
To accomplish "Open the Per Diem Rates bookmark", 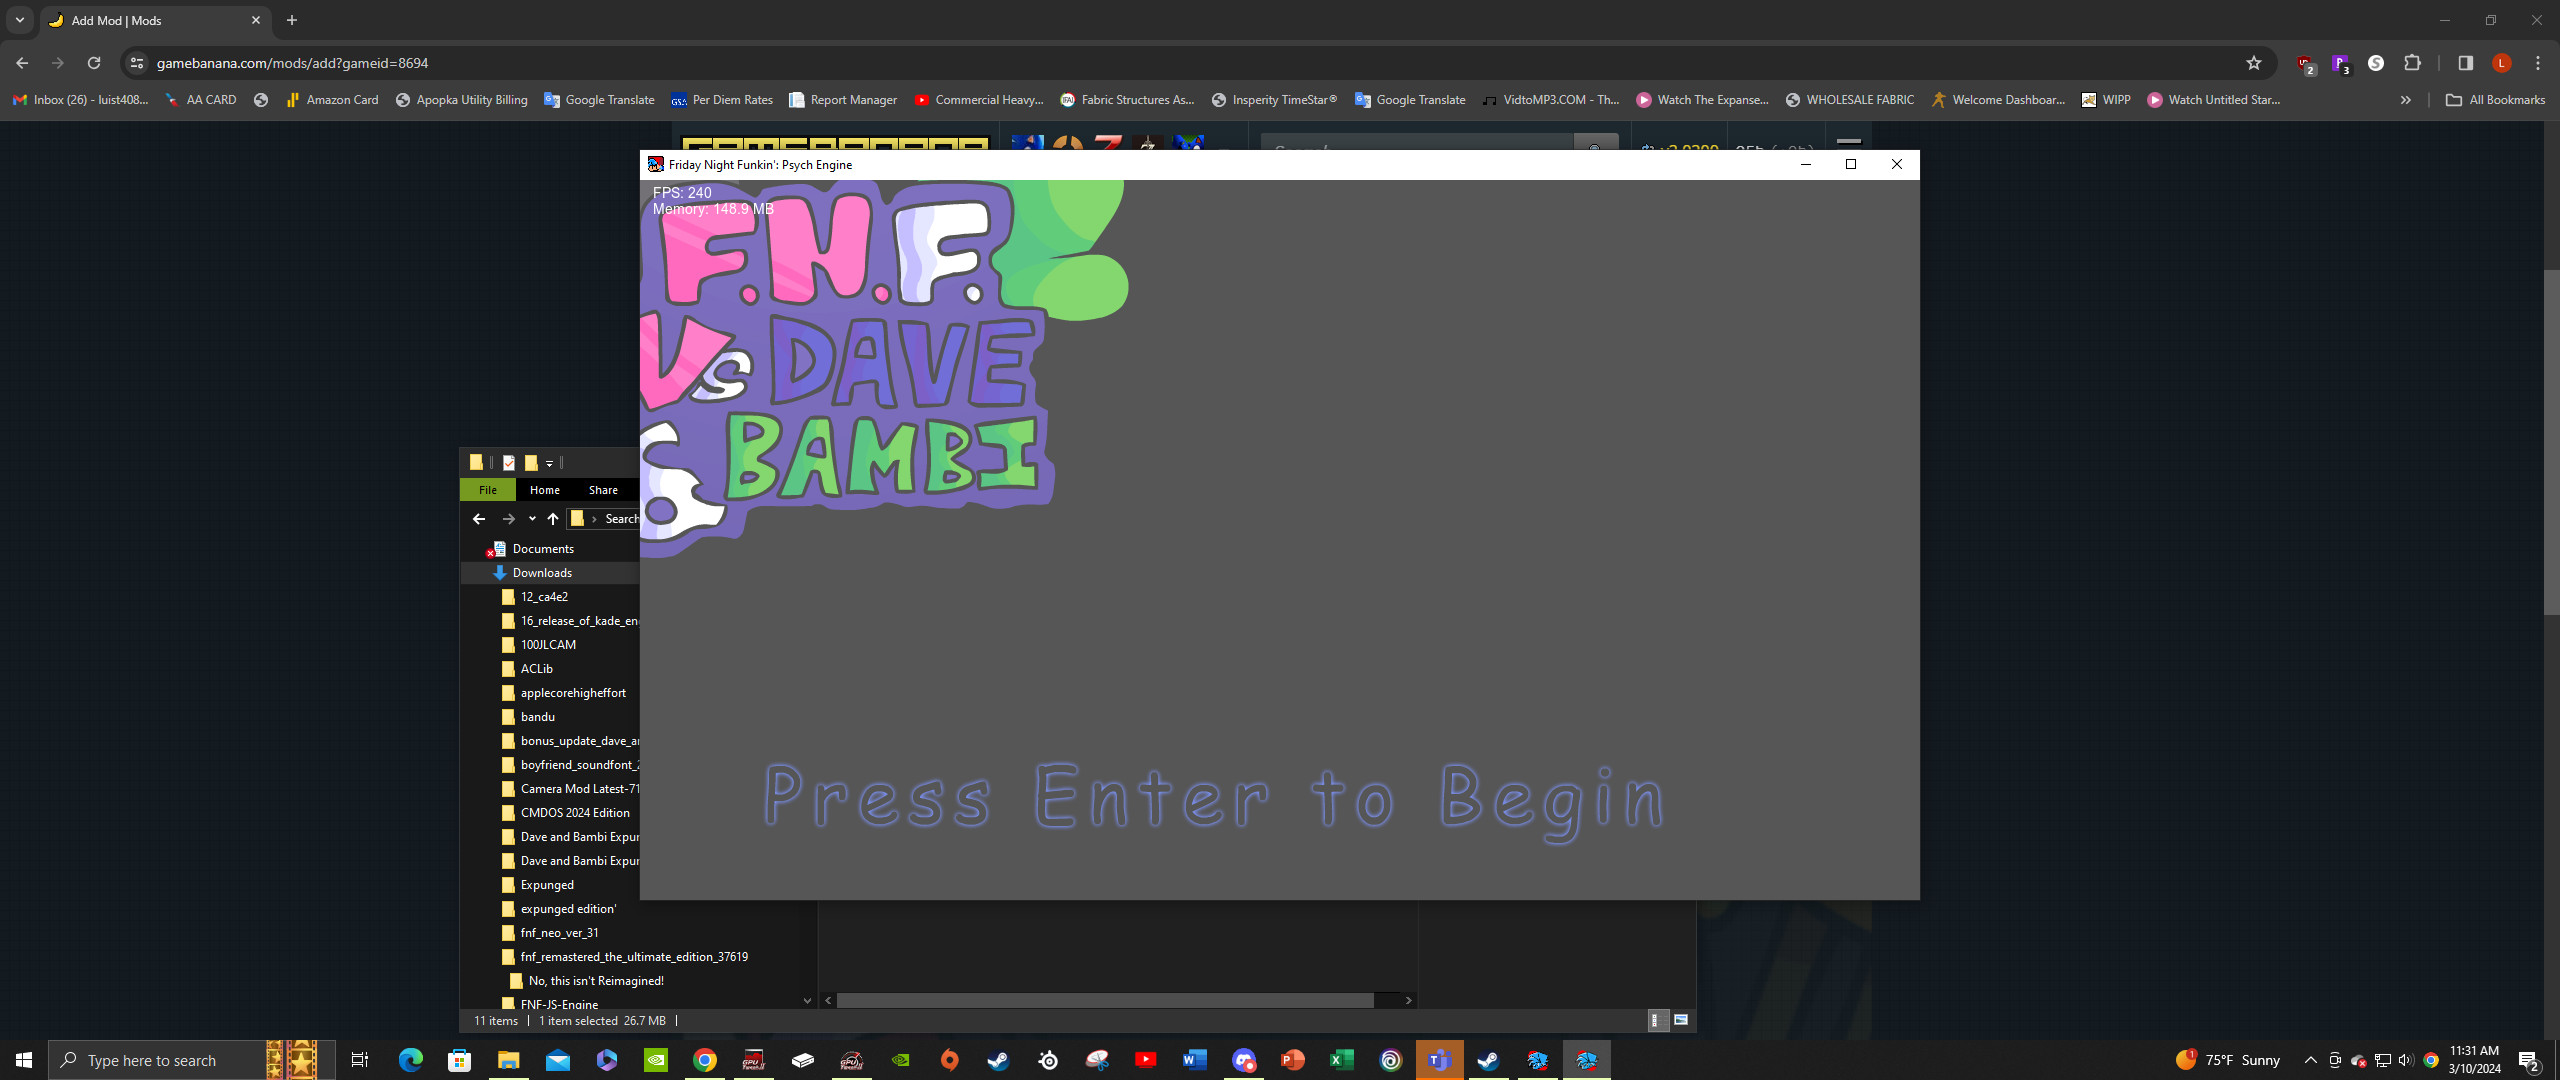I will pos(722,100).
